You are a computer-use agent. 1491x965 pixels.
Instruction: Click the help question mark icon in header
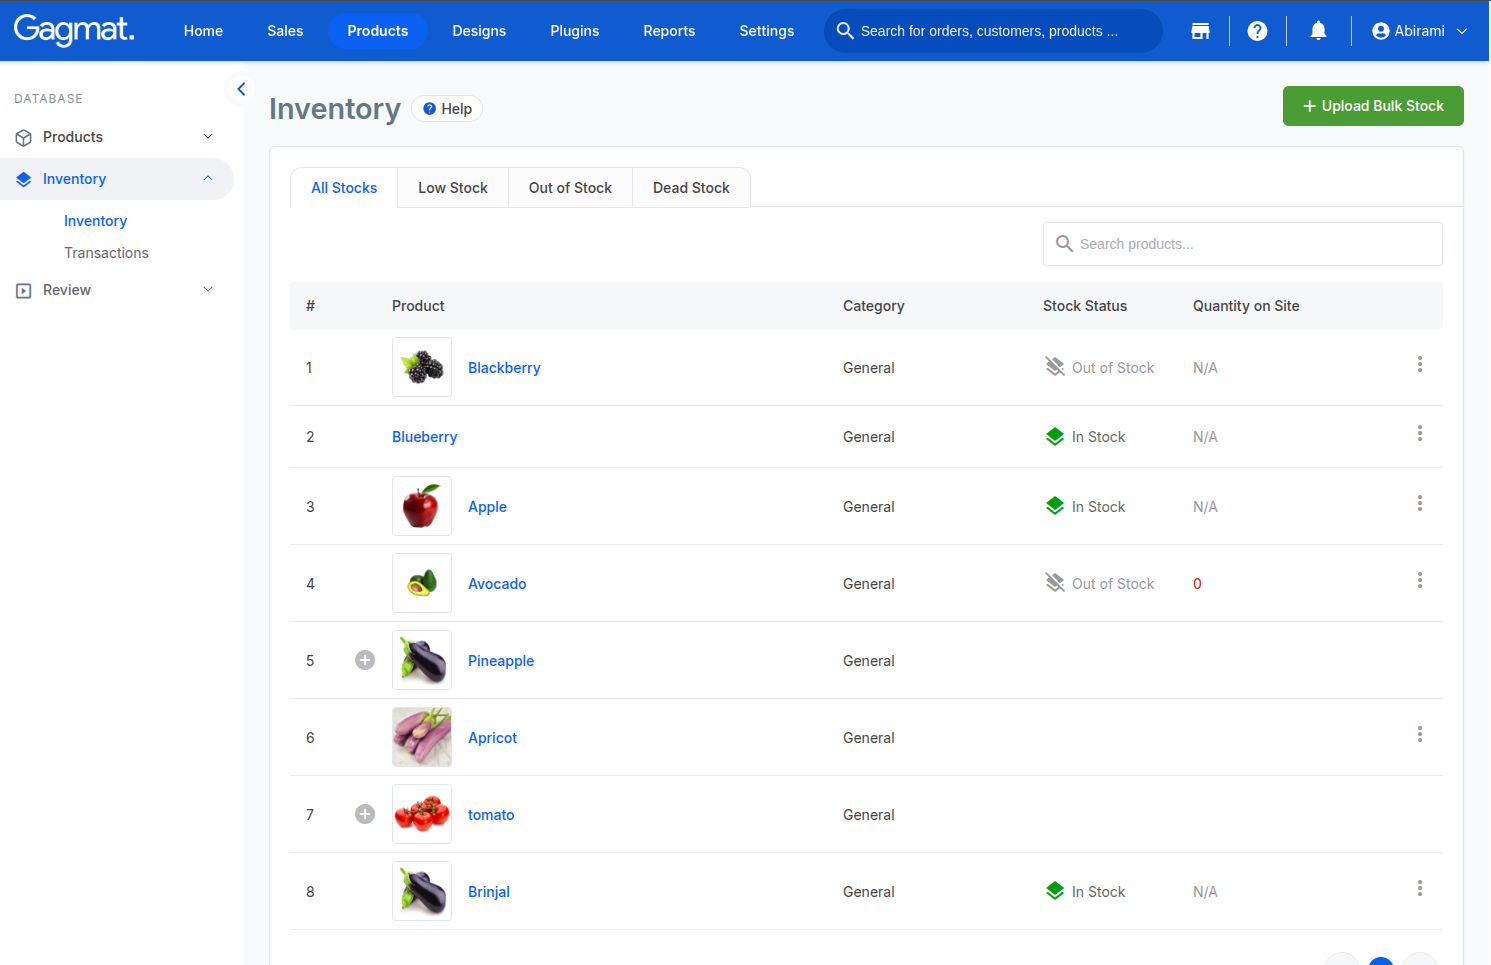[1257, 31]
